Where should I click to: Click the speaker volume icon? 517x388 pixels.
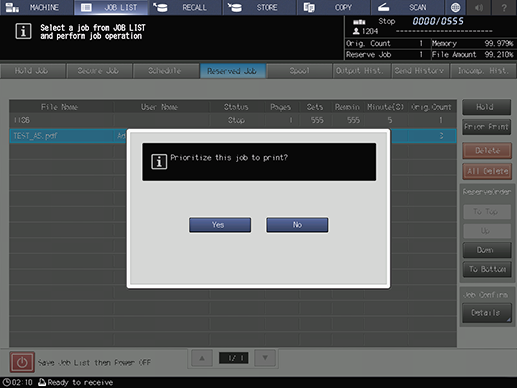[x=479, y=7]
